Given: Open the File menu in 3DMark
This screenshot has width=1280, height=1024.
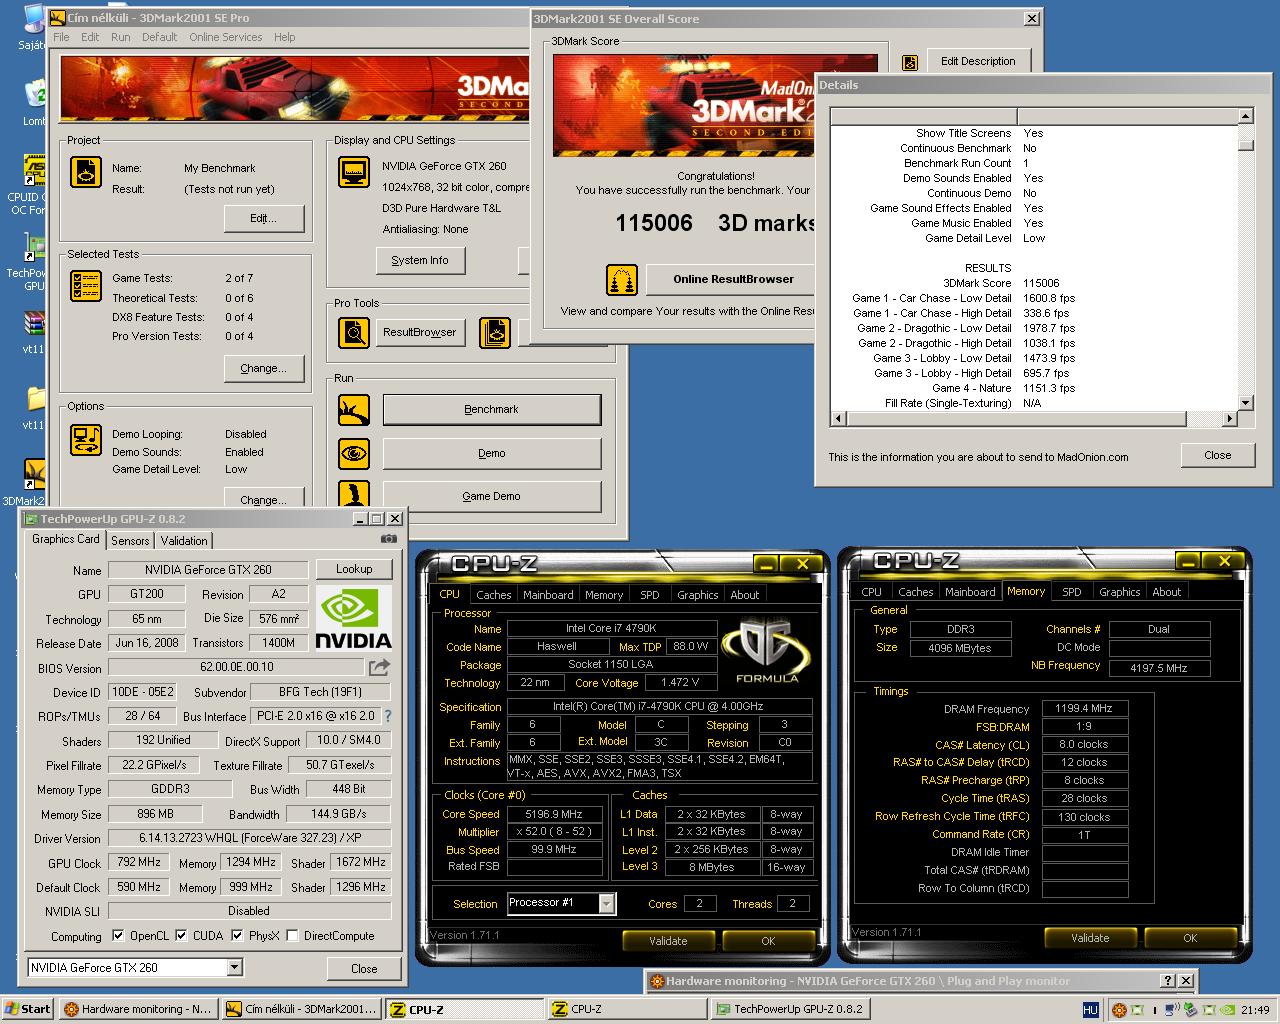Looking at the screenshot, I should (61, 37).
